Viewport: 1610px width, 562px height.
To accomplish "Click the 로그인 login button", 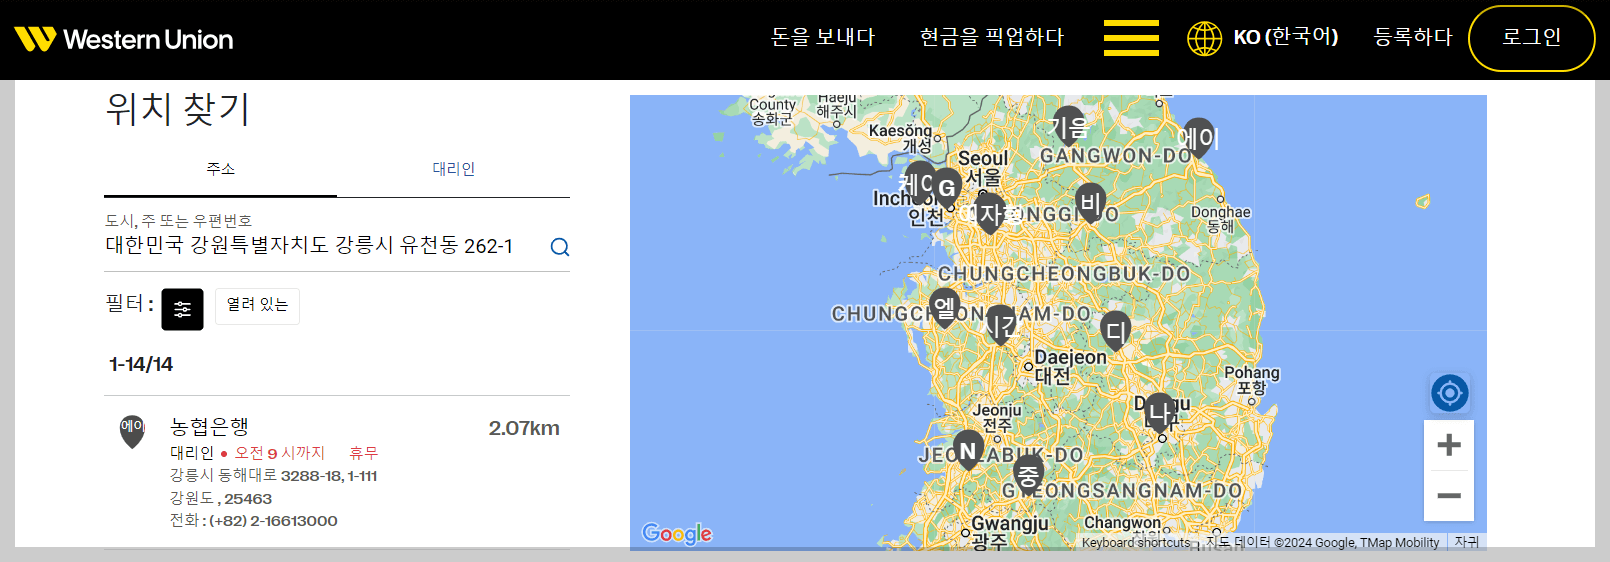I will (x=1531, y=38).
